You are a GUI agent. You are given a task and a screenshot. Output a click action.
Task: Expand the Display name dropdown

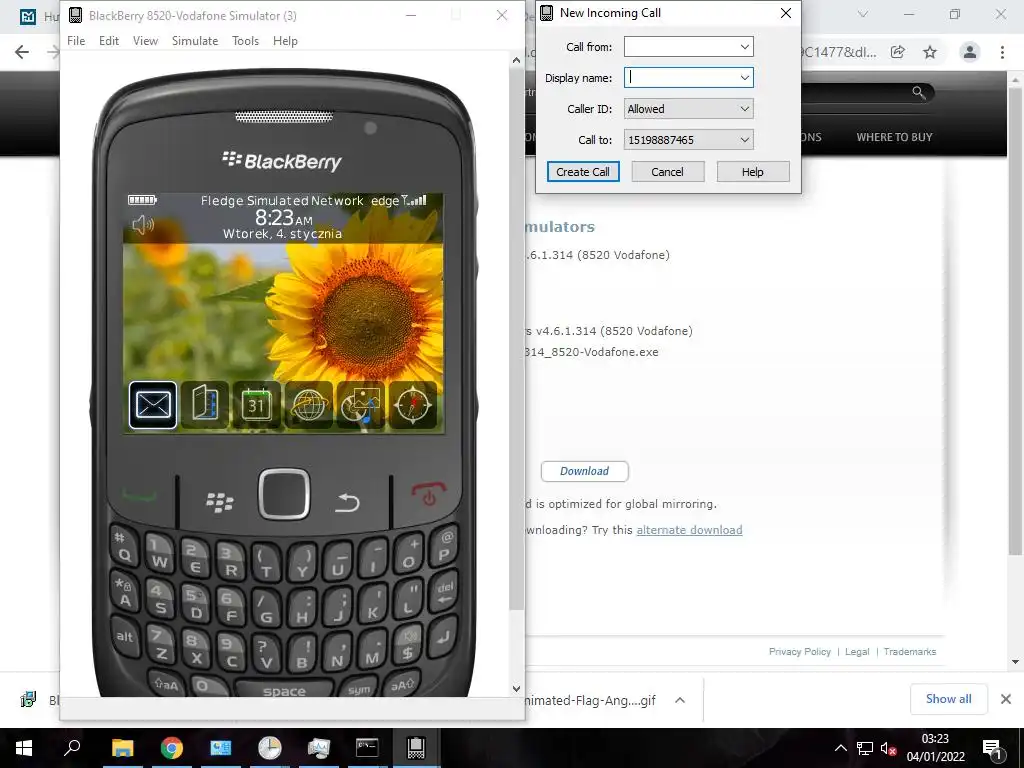[744, 78]
